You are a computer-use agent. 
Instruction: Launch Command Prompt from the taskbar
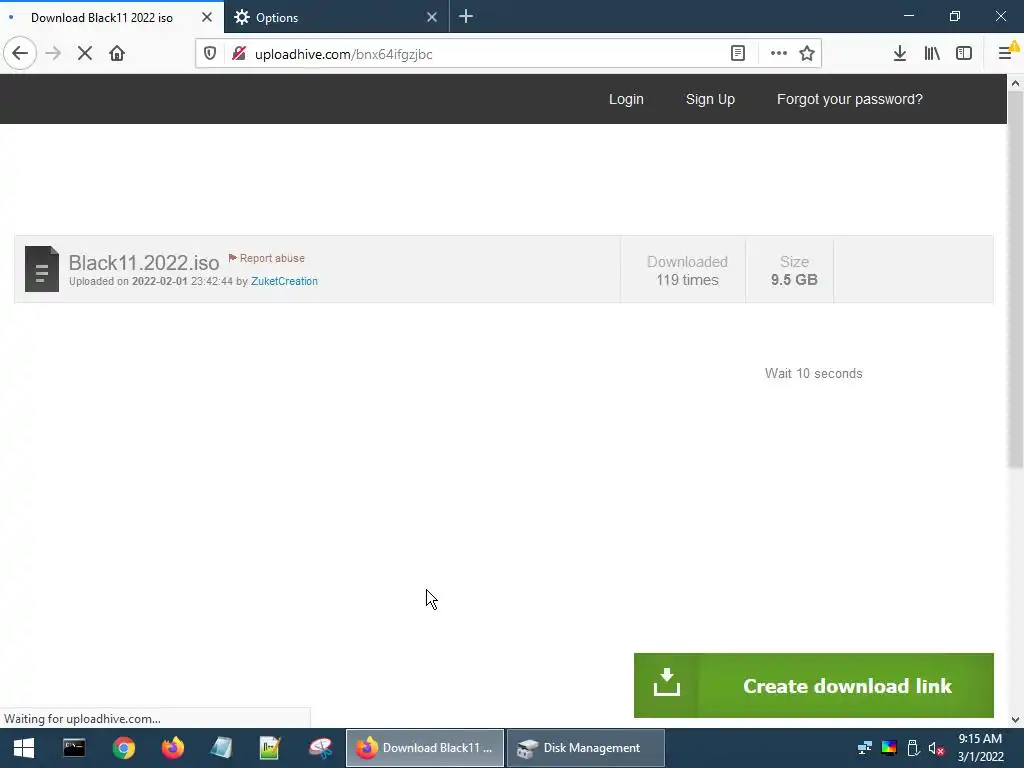point(74,748)
